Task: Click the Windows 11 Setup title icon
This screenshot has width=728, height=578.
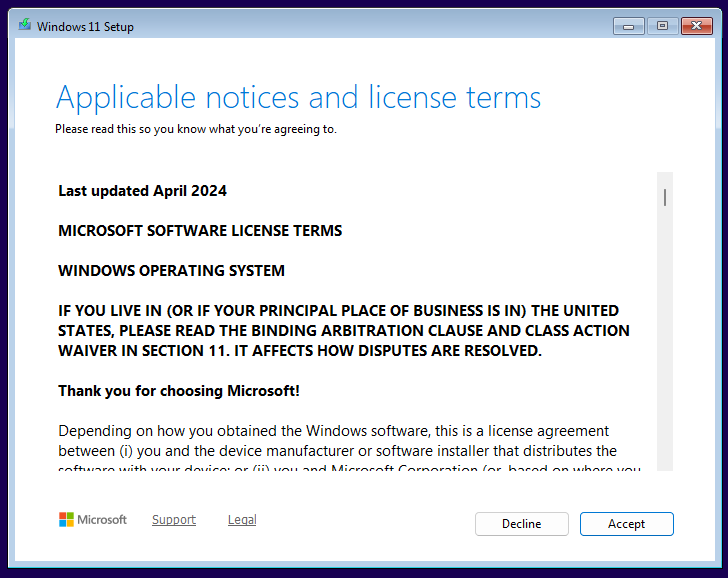Action: [x=25, y=24]
